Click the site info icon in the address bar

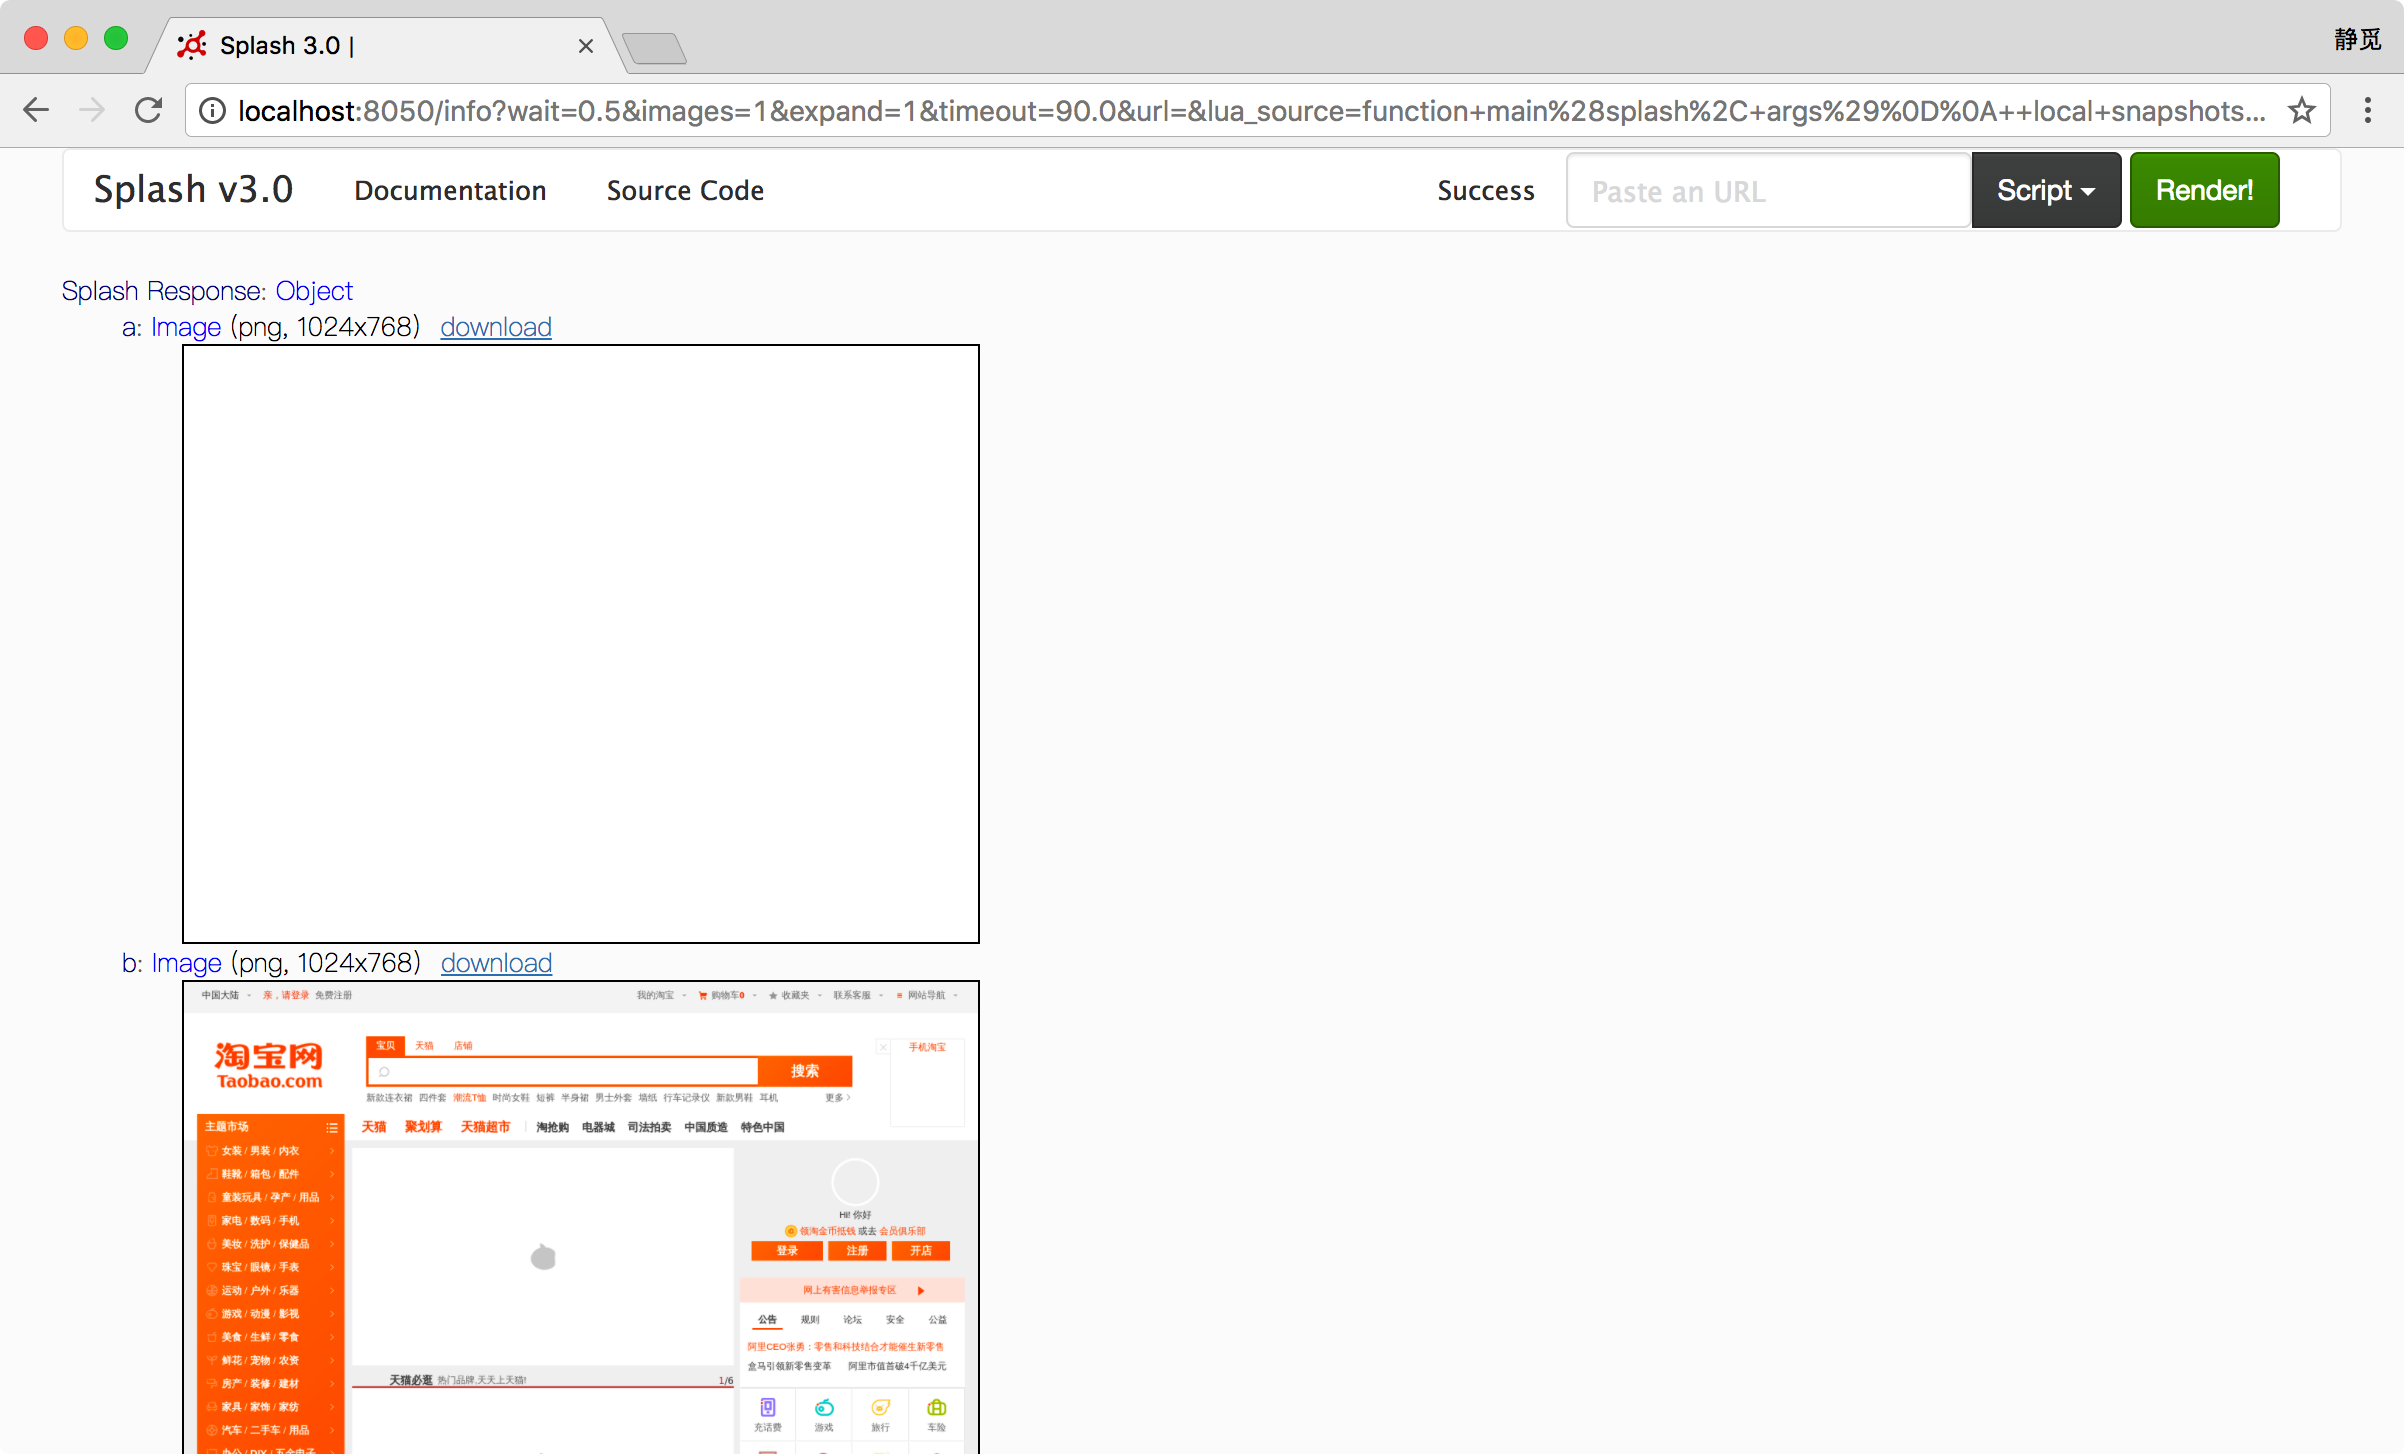[212, 110]
